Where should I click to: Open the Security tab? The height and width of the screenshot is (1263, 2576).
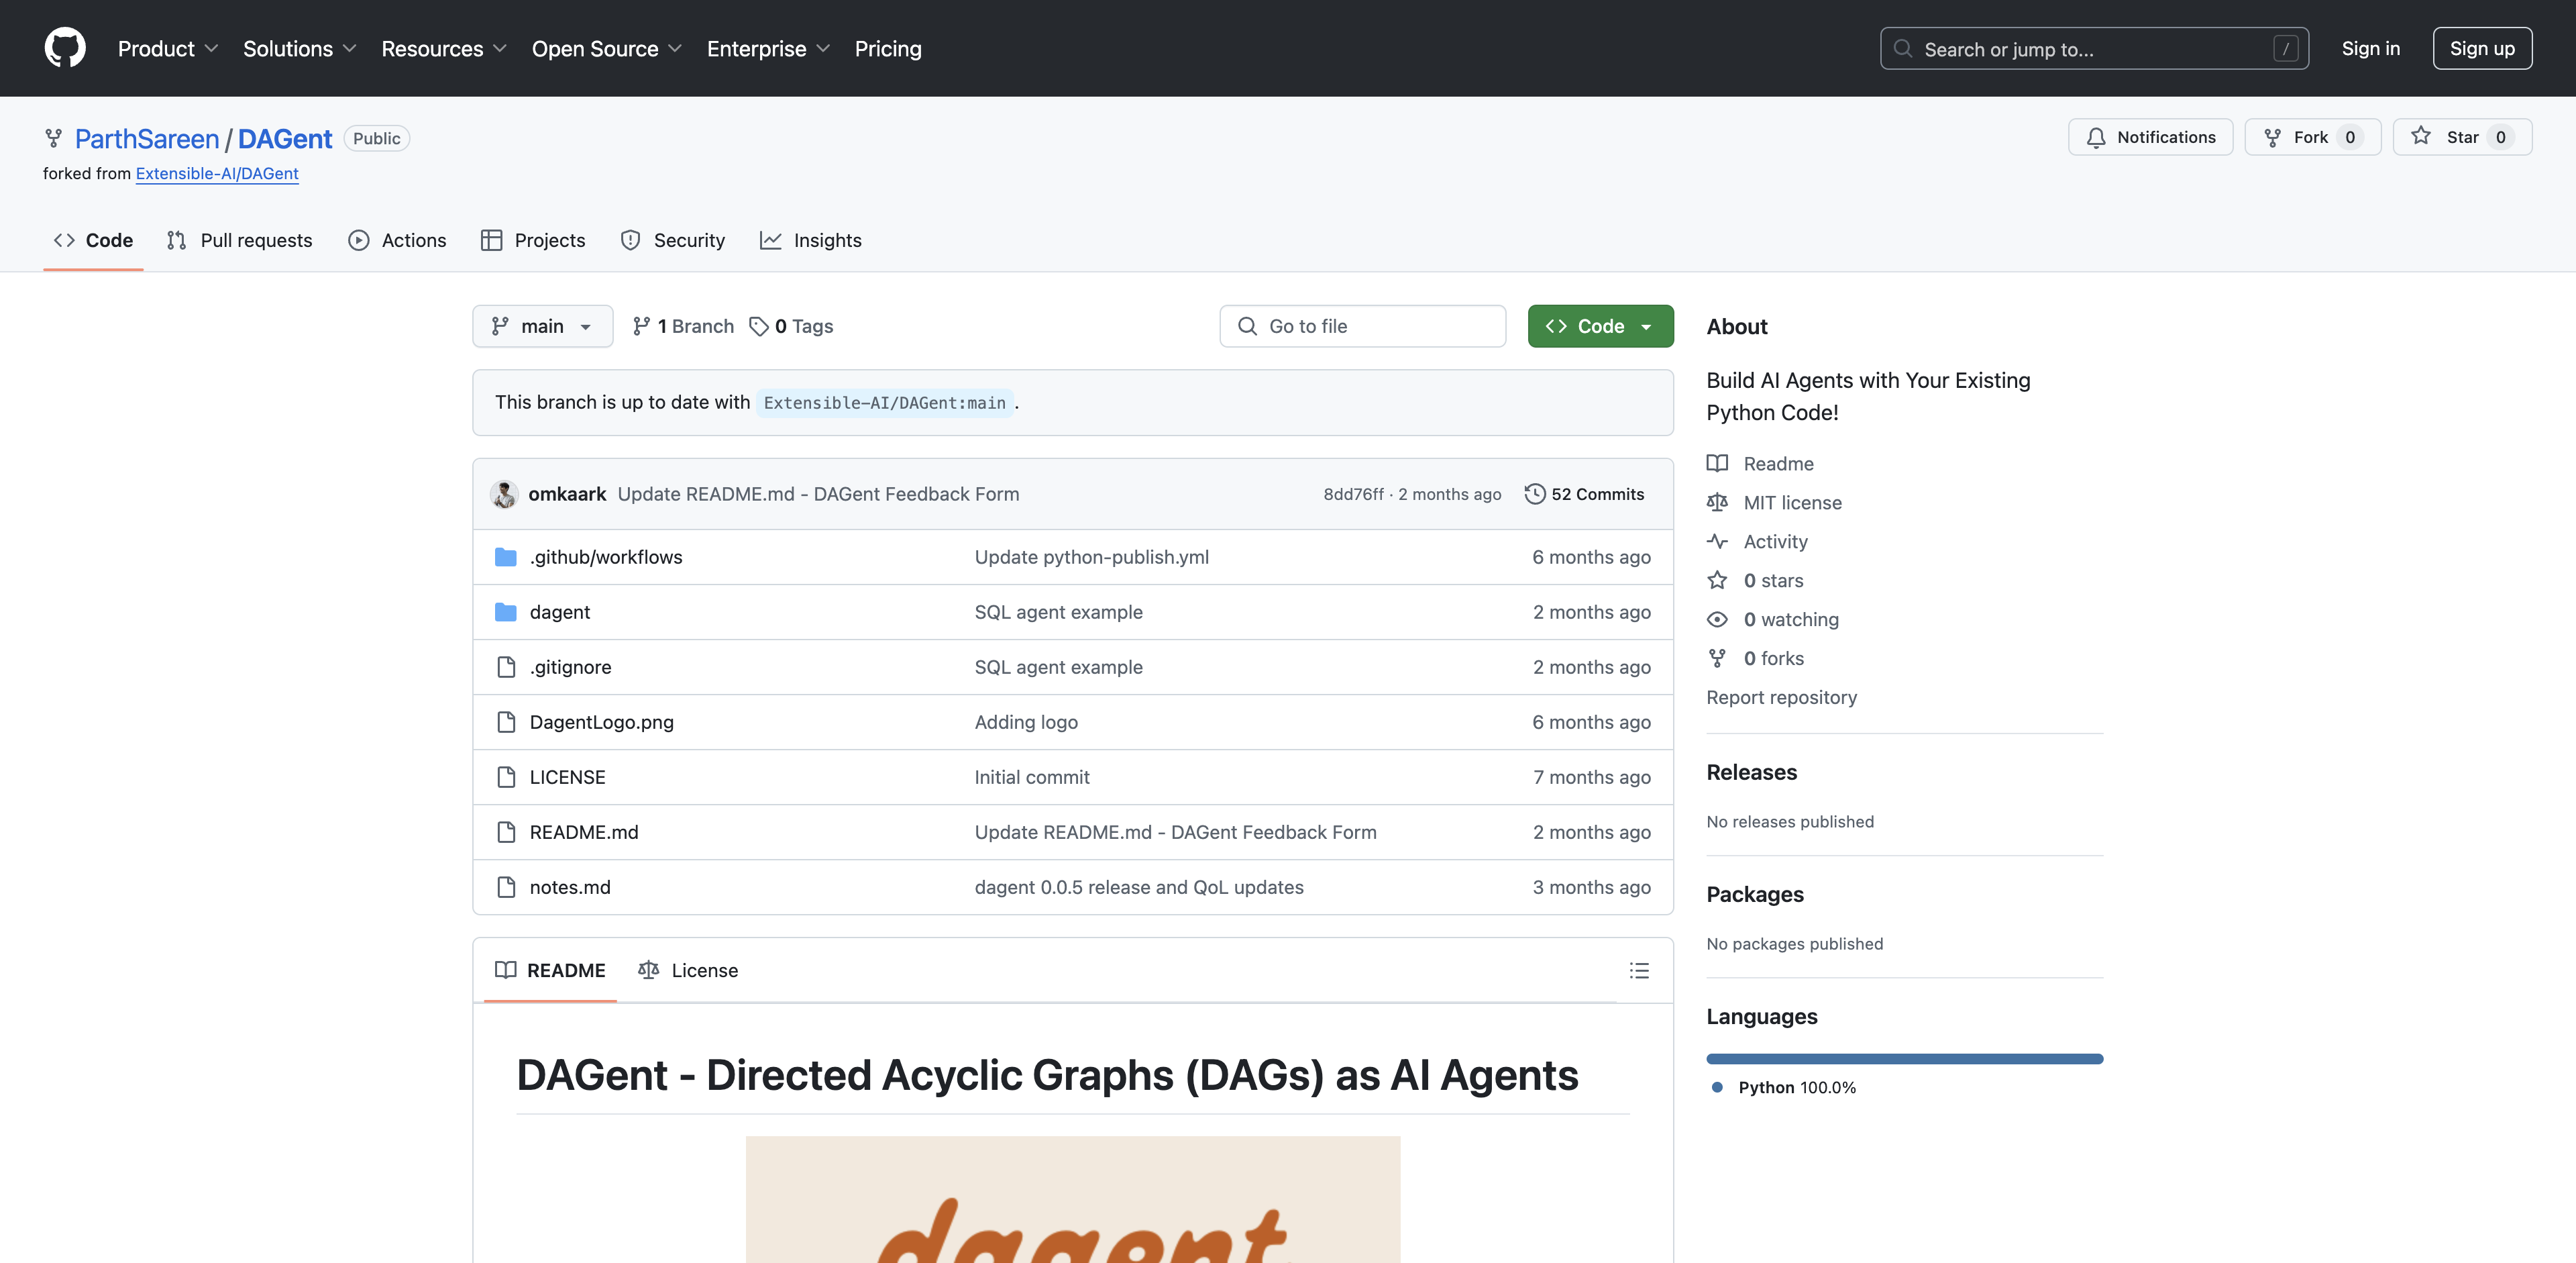[x=673, y=240]
